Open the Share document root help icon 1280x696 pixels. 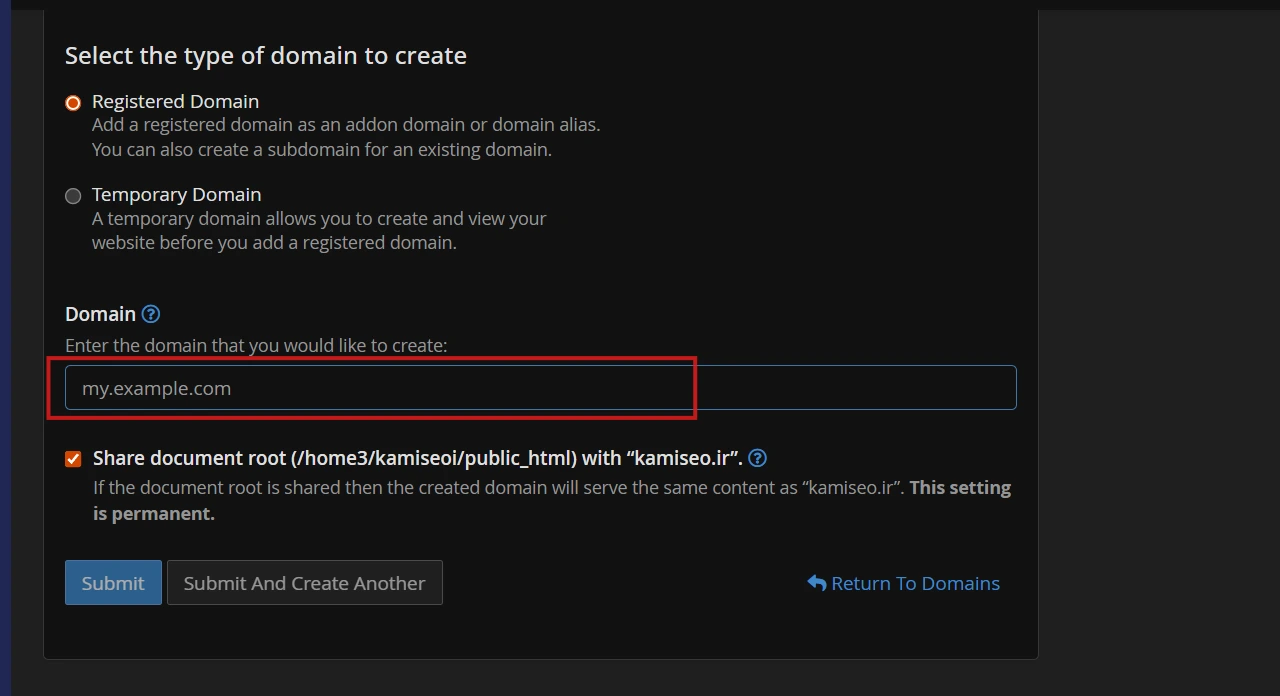click(x=758, y=458)
